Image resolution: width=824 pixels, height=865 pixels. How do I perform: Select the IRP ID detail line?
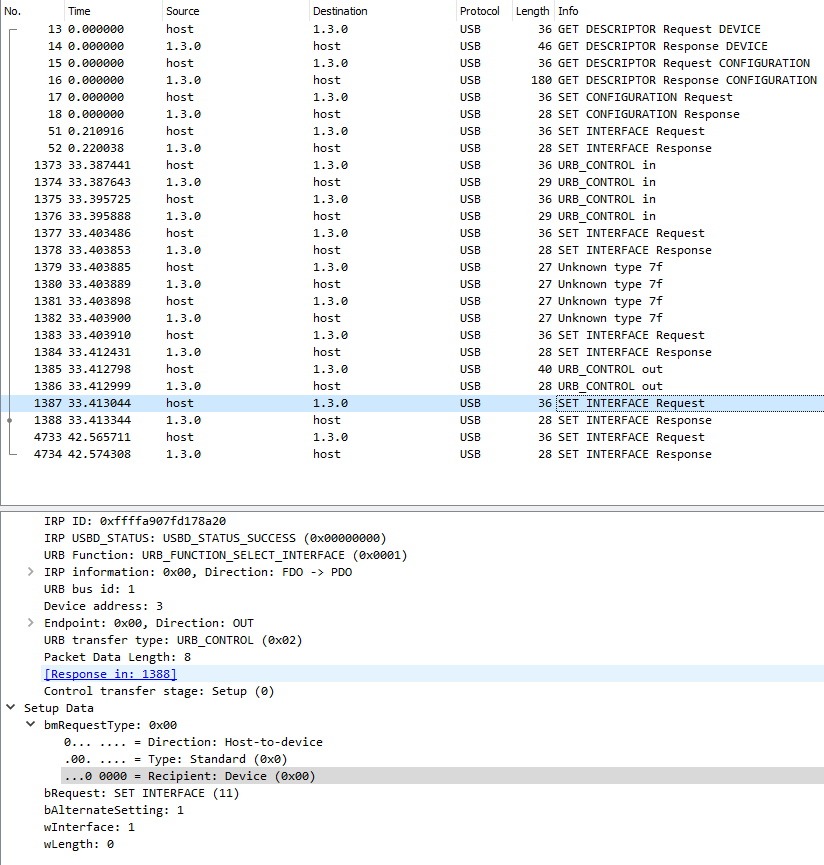click(x=135, y=521)
